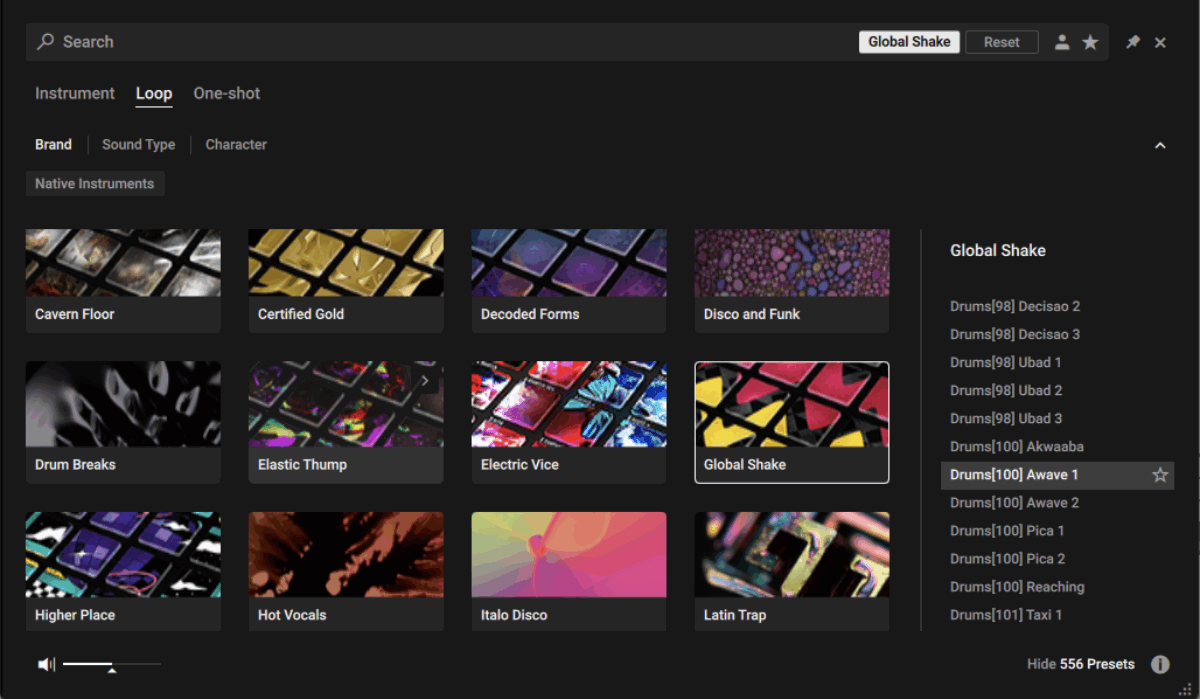This screenshot has width=1200, height=699.
Task: Load preset Drums[101] Taxi 1
Action: coord(1006,615)
